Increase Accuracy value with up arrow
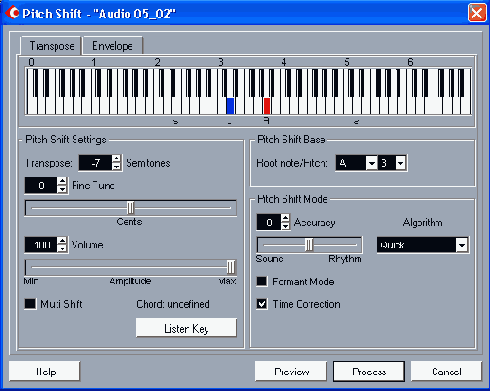This screenshot has height=391, width=490. click(285, 218)
